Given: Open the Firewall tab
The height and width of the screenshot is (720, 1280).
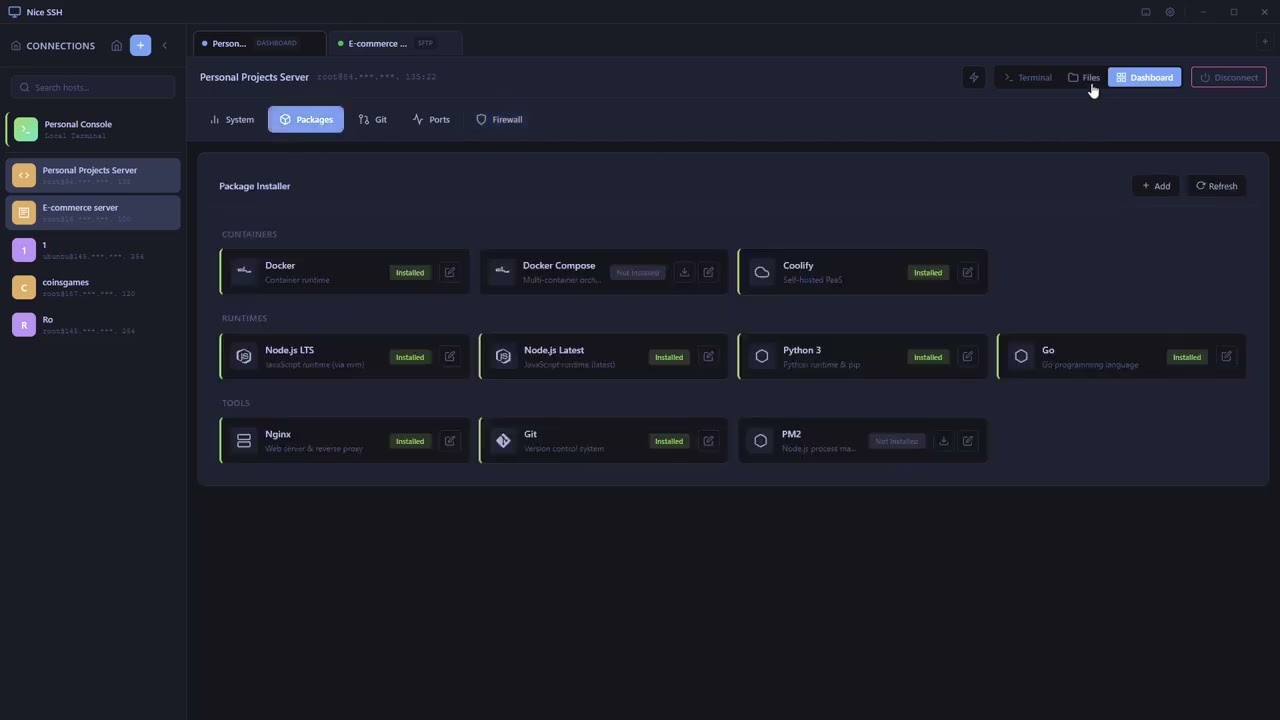Looking at the screenshot, I should [499, 119].
